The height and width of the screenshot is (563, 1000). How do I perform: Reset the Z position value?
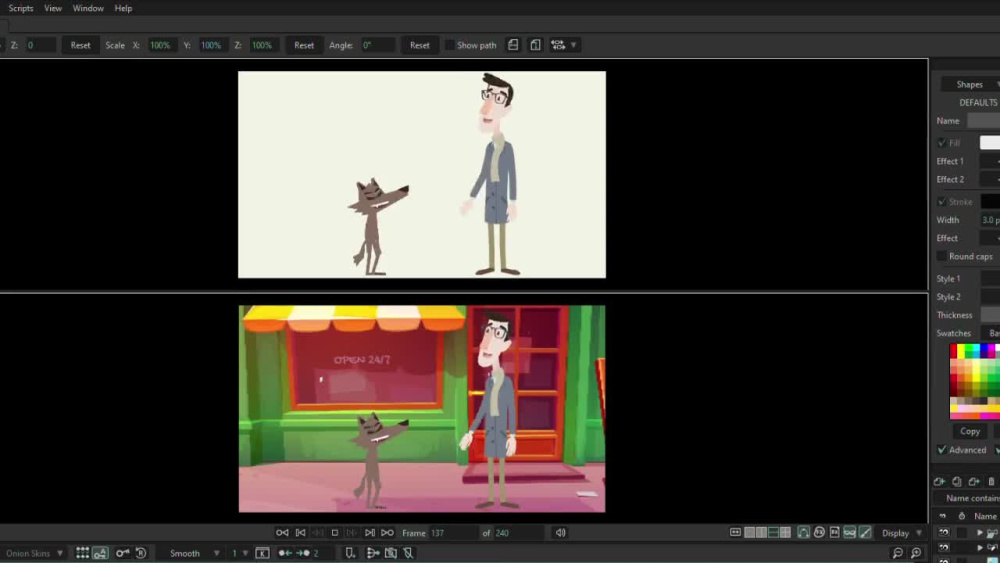click(x=80, y=45)
